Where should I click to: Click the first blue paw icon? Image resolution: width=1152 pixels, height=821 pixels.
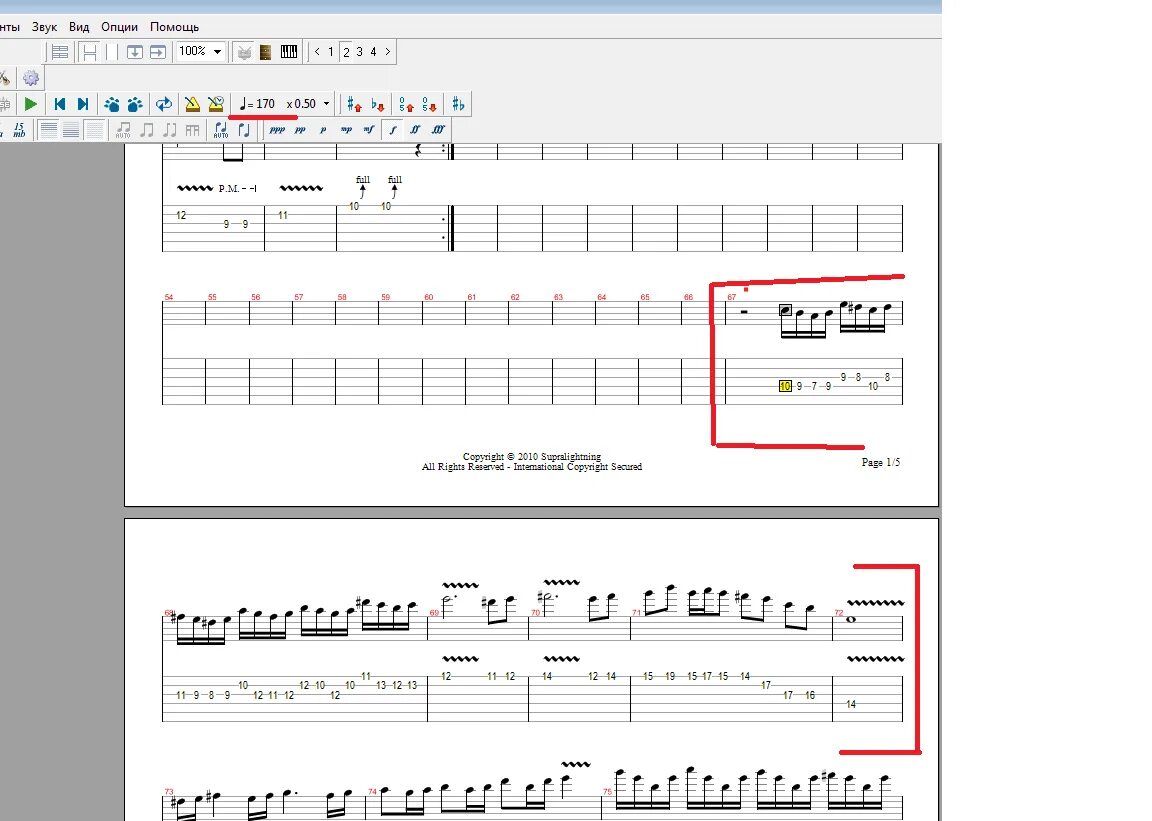[x=112, y=104]
